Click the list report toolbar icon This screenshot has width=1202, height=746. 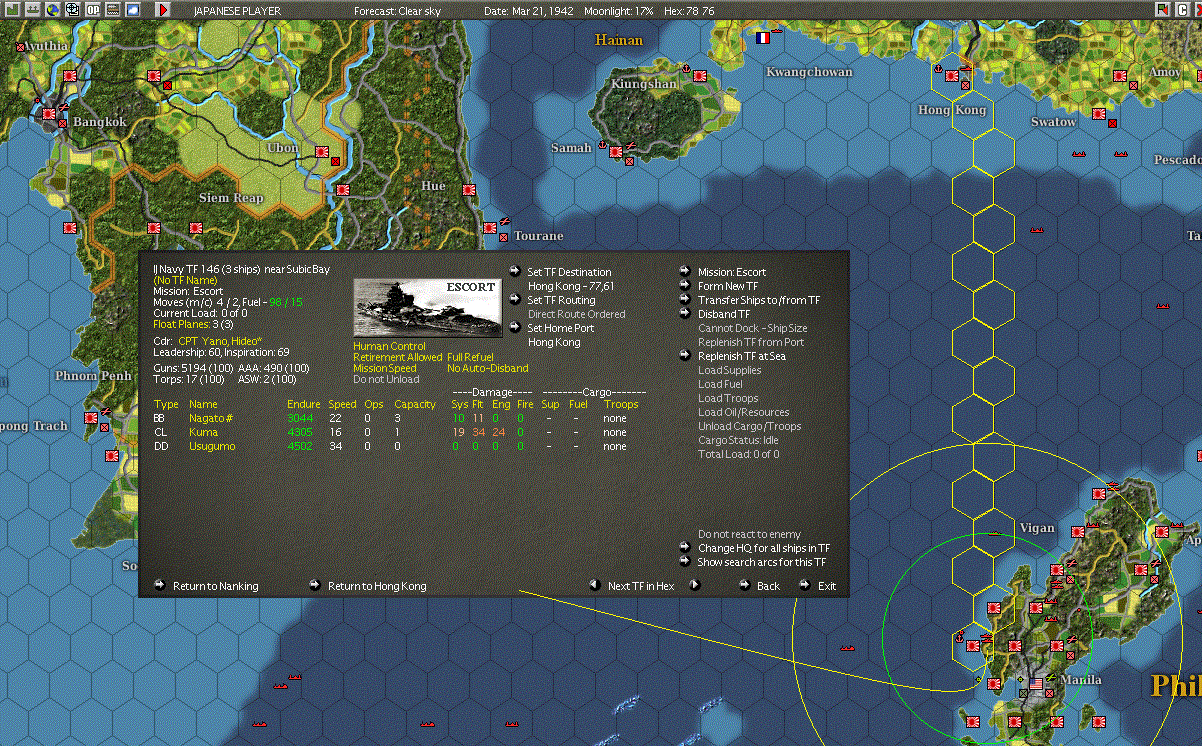tap(112, 10)
